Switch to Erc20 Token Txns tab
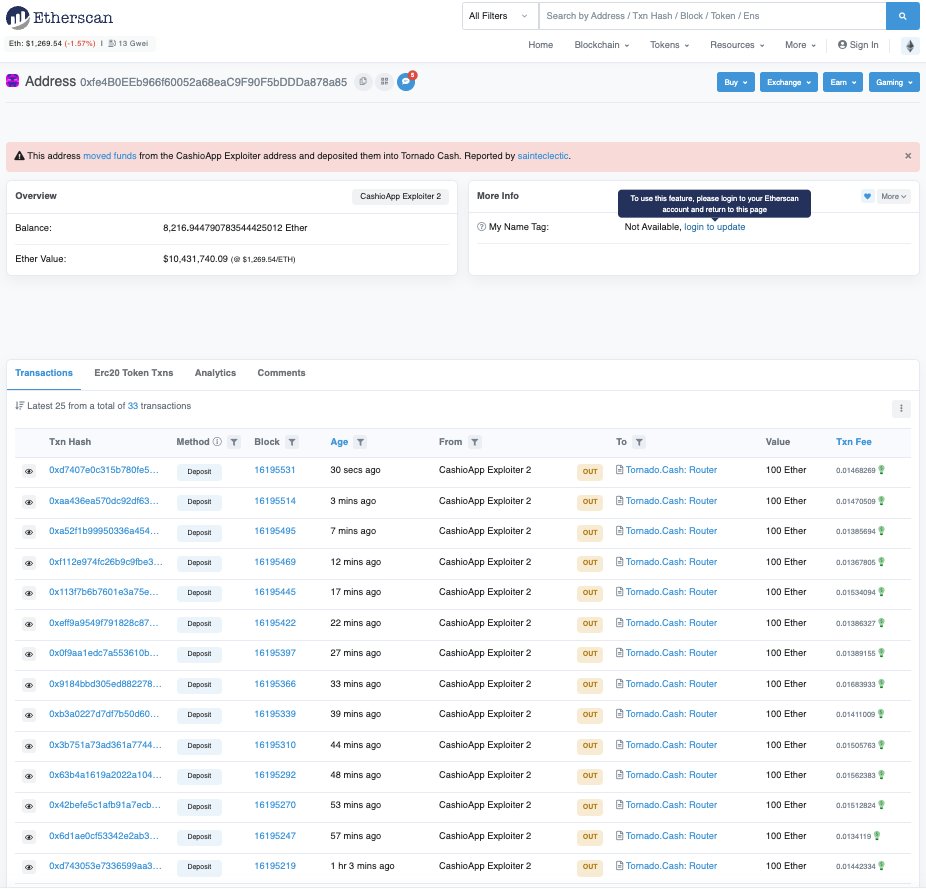 (133, 373)
